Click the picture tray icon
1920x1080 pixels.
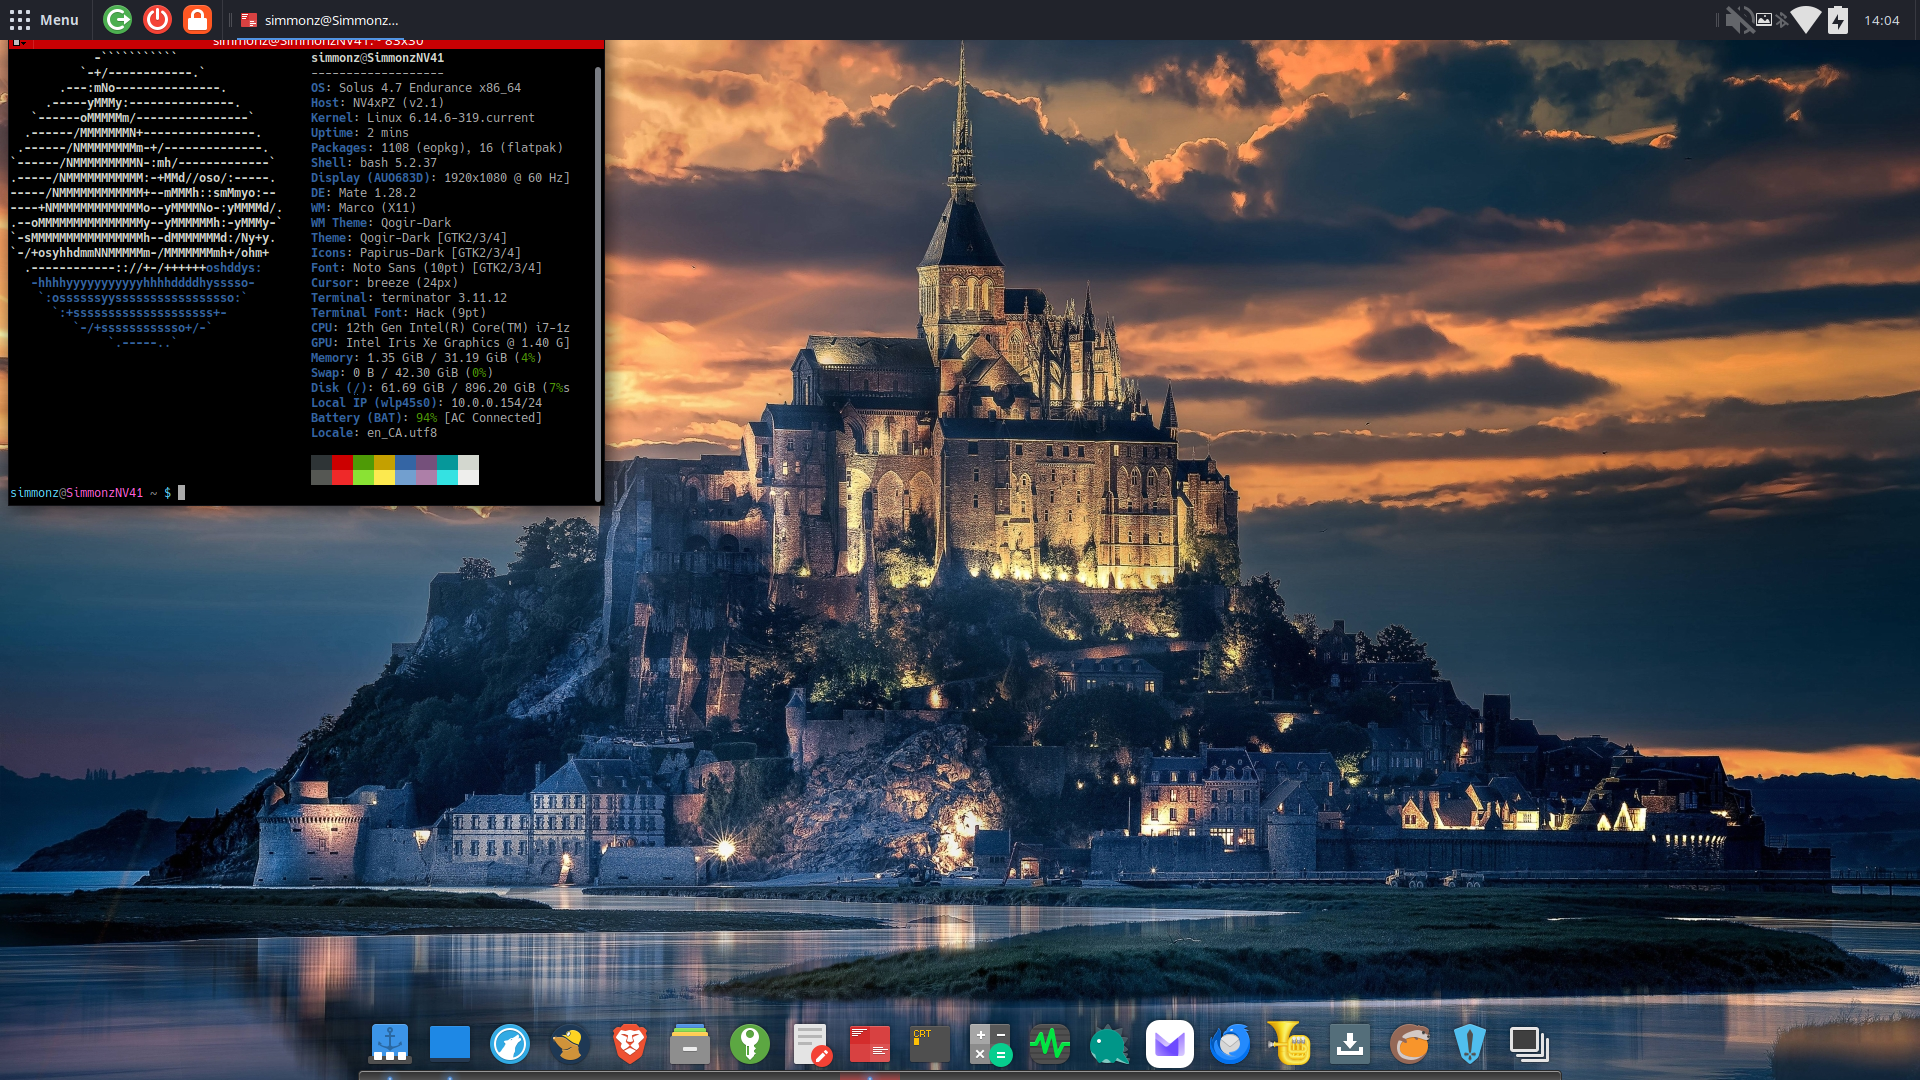point(1764,19)
